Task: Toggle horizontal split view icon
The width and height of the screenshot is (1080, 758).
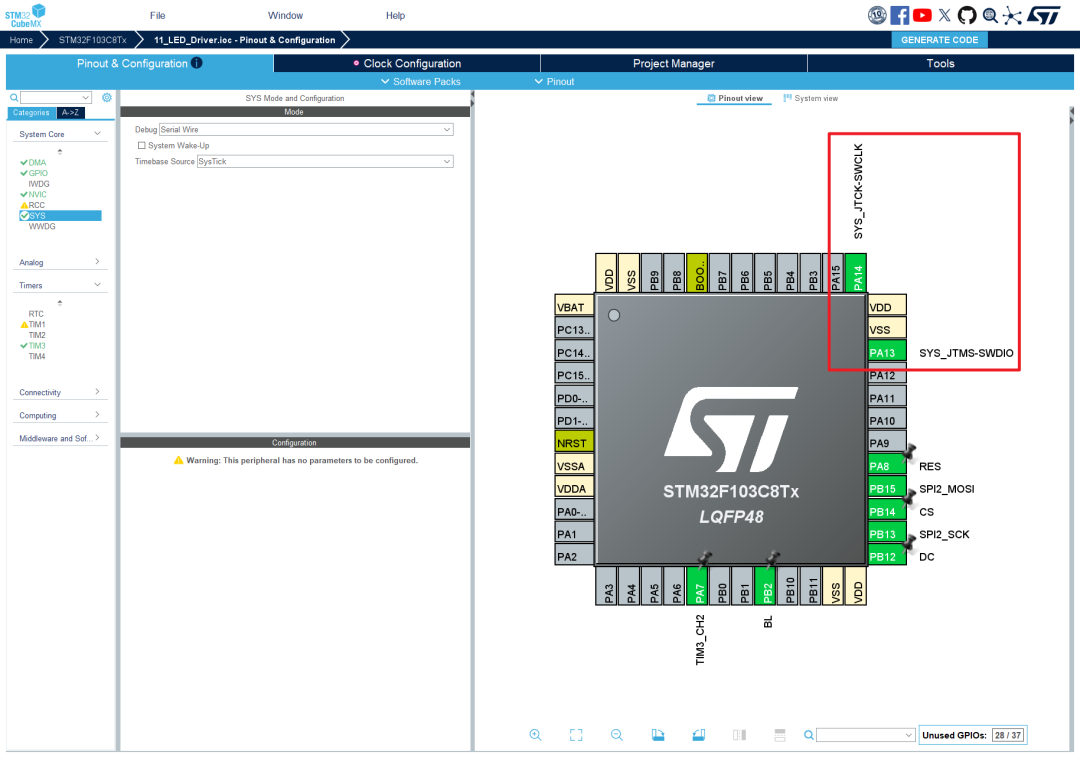Action: 780,735
